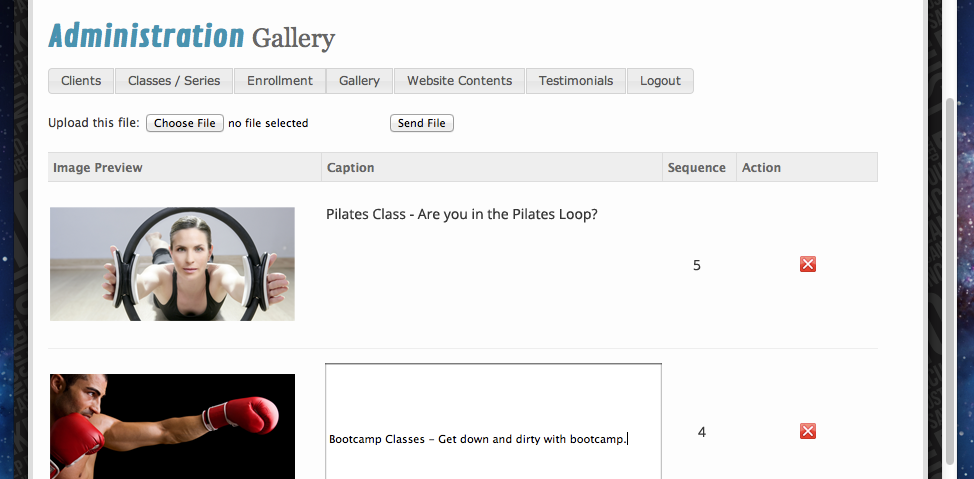Screen dimensions: 974x479
Task: Click the Caption column header
Action: [x=351, y=167]
